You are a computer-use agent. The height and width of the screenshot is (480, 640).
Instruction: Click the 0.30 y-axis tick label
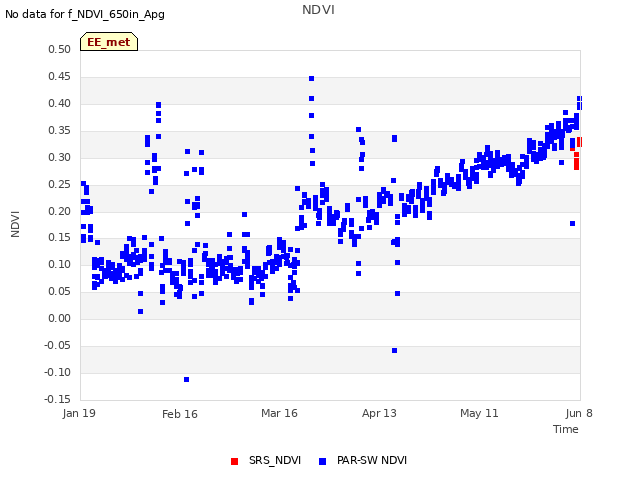[59, 157]
